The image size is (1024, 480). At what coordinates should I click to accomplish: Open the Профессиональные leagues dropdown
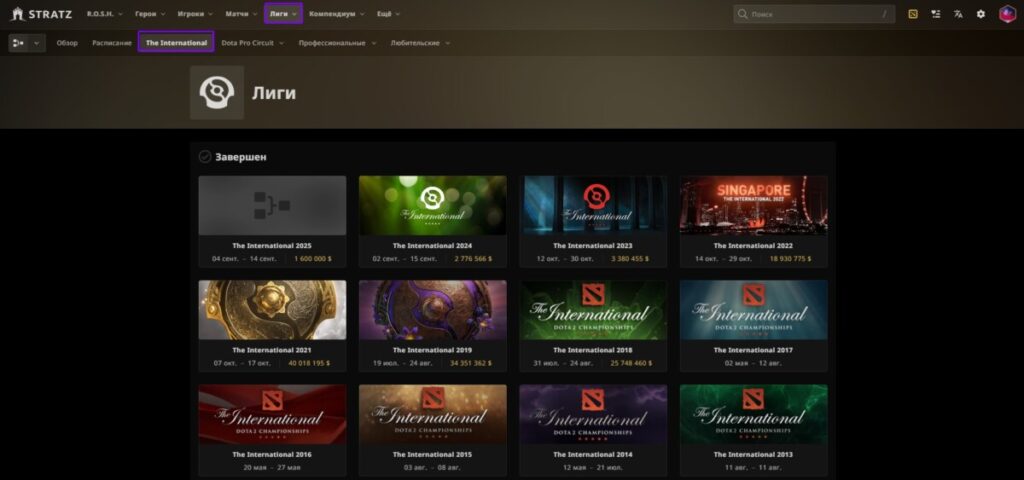point(337,43)
